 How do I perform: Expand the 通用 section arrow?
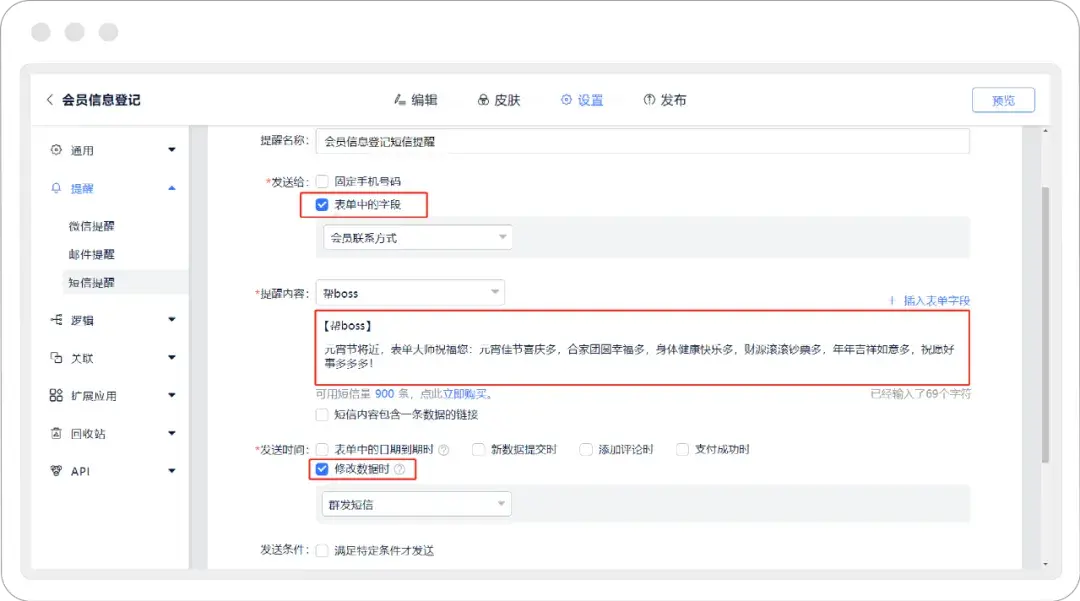[x=172, y=149]
